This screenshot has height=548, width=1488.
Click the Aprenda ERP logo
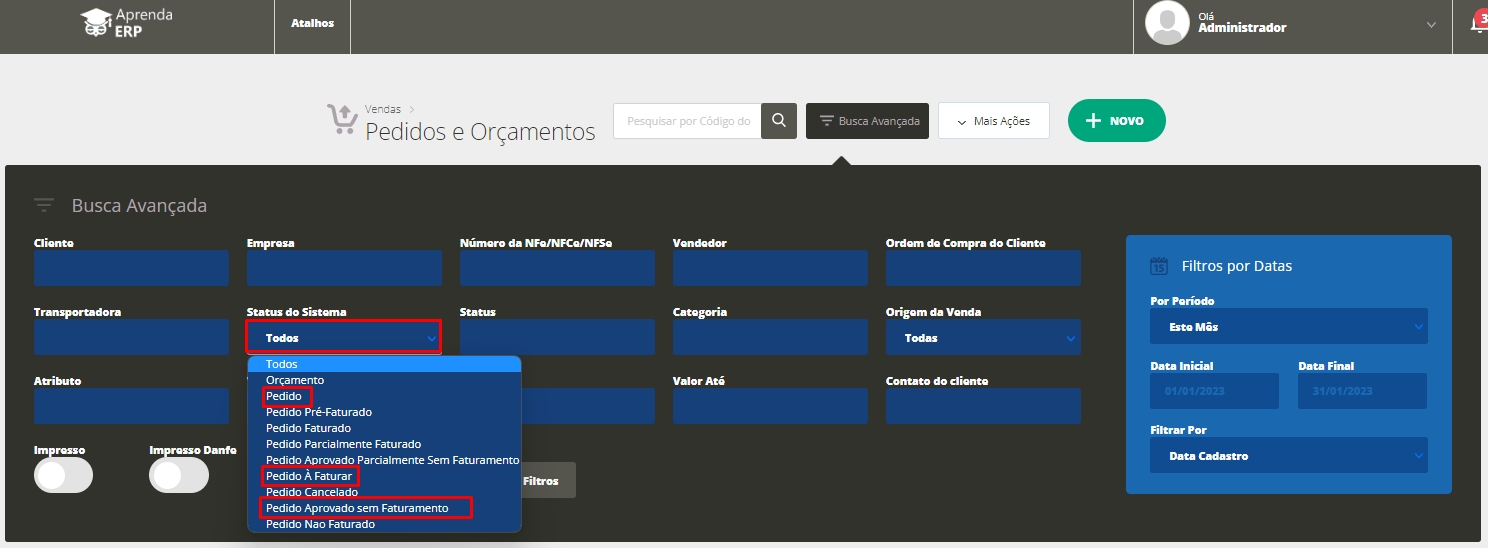point(126,23)
